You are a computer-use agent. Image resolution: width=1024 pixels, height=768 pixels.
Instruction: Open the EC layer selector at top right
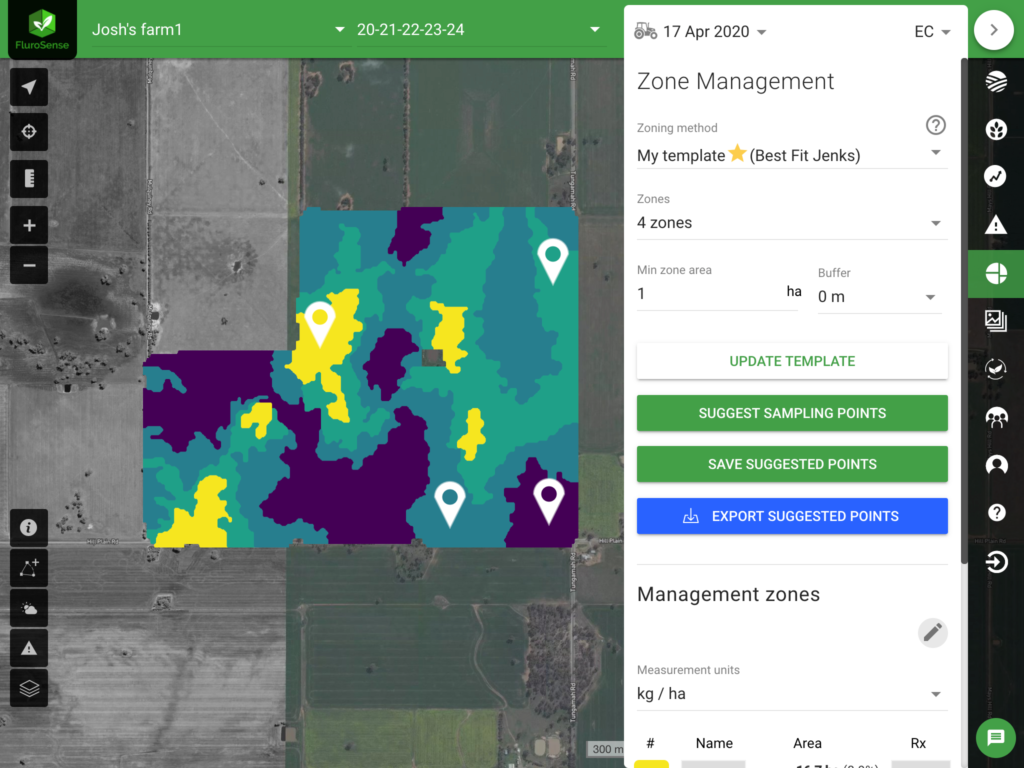click(x=929, y=31)
